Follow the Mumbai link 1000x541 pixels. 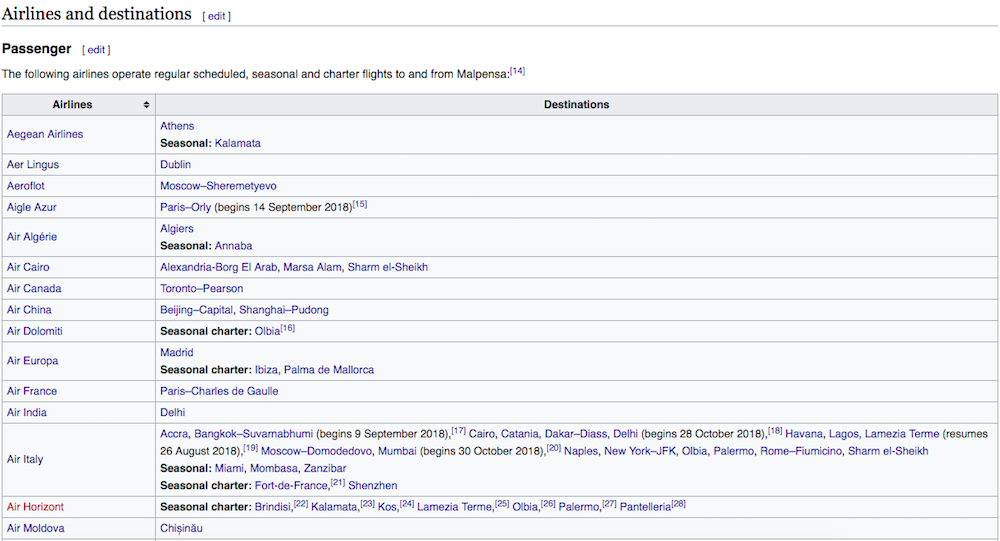coord(397,451)
